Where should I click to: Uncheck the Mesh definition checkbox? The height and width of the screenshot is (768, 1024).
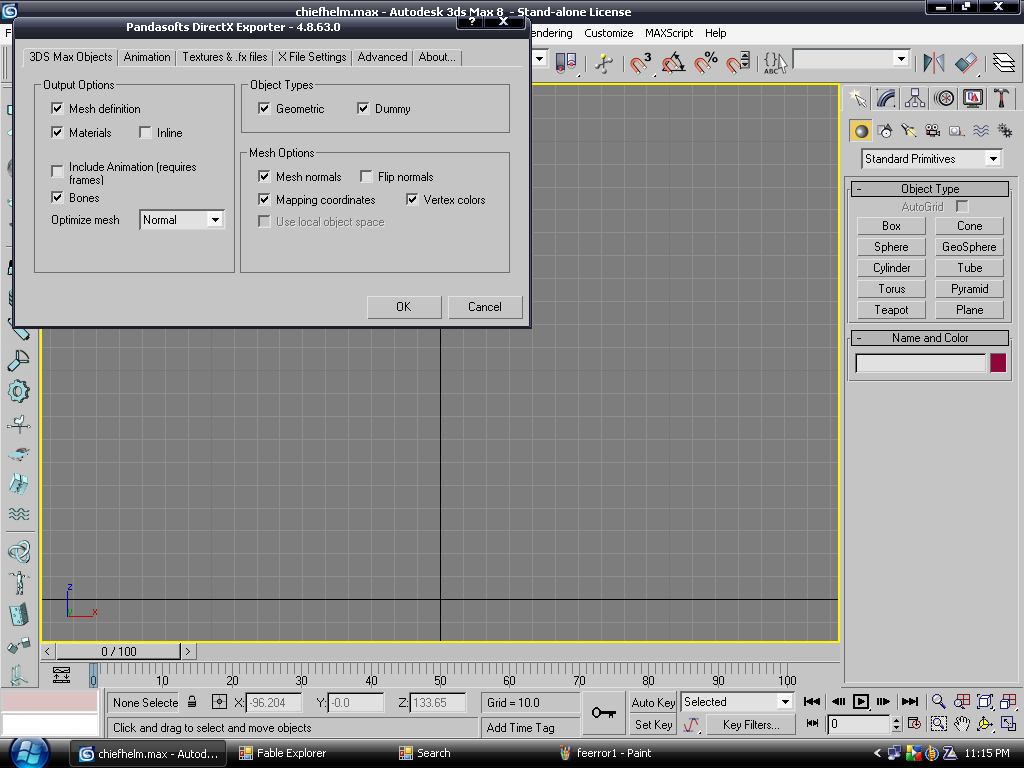(58, 108)
